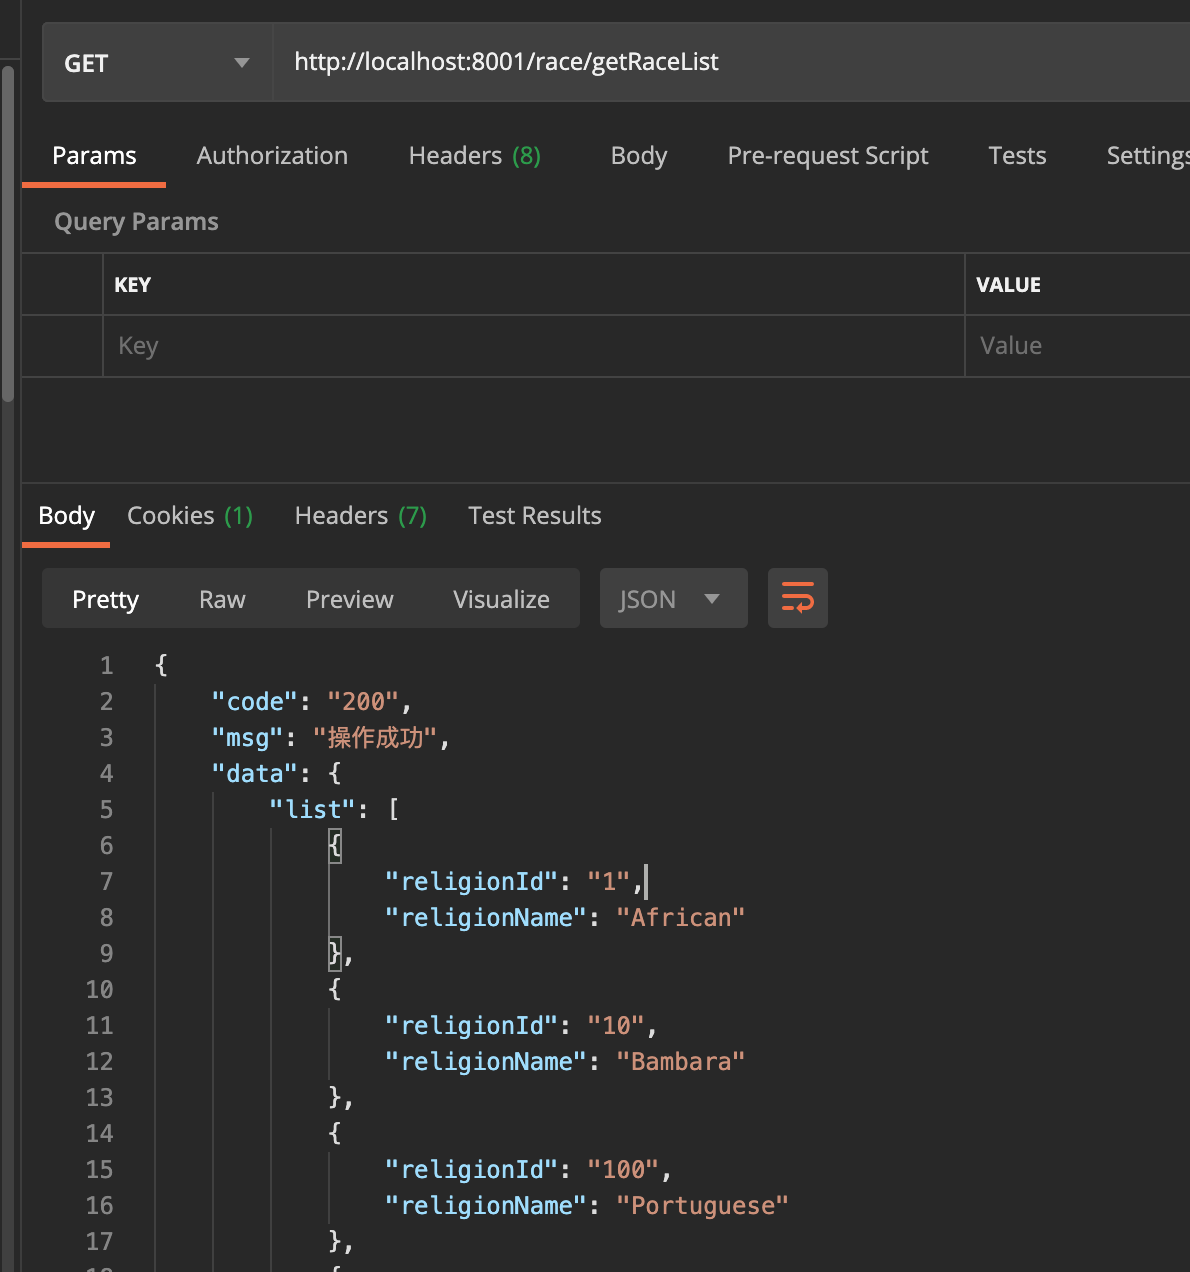The width and height of the screenshot is (1190, 1272).
Task: Open the JSON format dropdown
Action: coord(673,598)
